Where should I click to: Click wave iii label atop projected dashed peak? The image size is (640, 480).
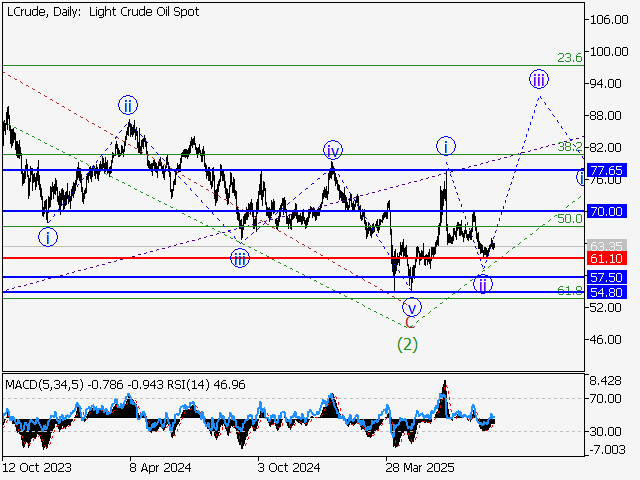(x=538, y=79)
